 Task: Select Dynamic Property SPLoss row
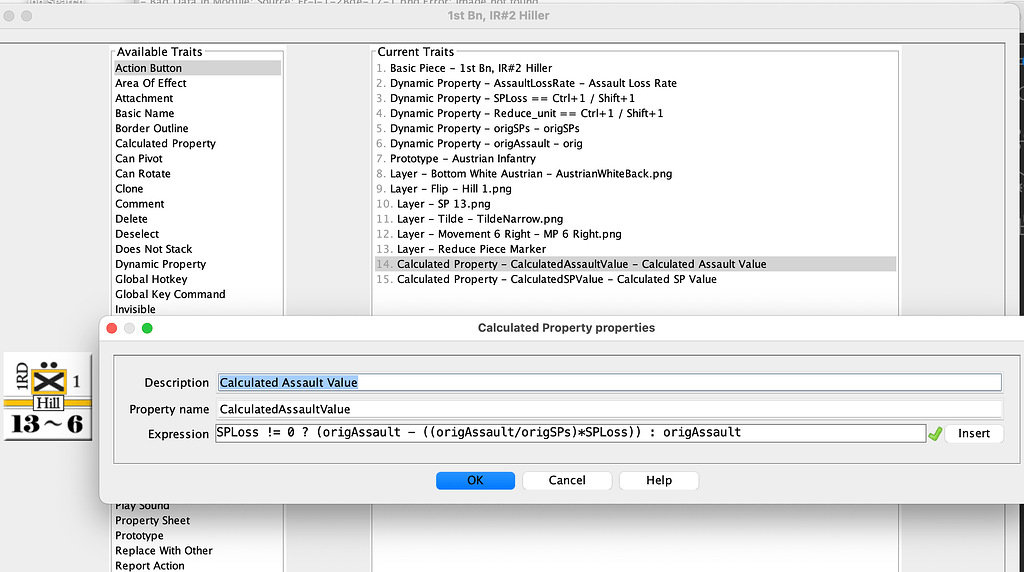[x=635, y=98]
